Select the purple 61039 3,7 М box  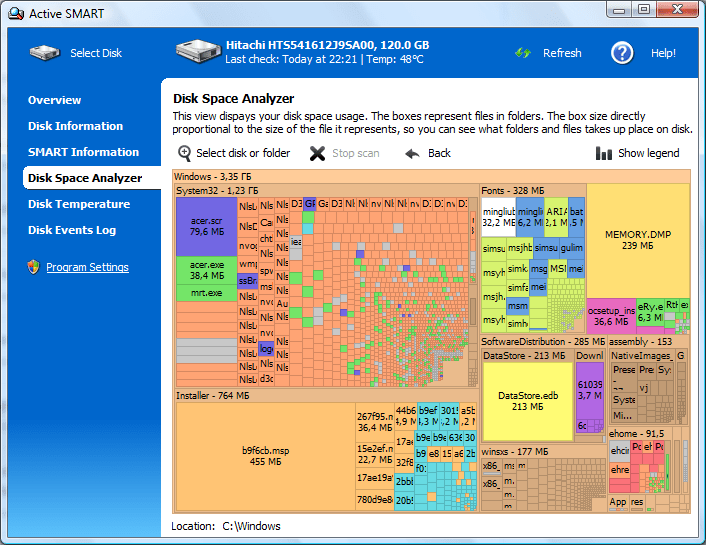(590, 391)
